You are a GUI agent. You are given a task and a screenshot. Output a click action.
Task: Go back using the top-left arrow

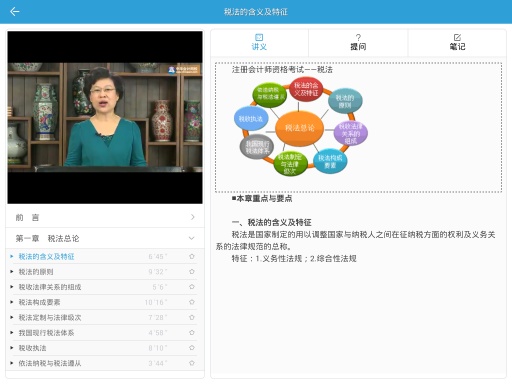15,12
